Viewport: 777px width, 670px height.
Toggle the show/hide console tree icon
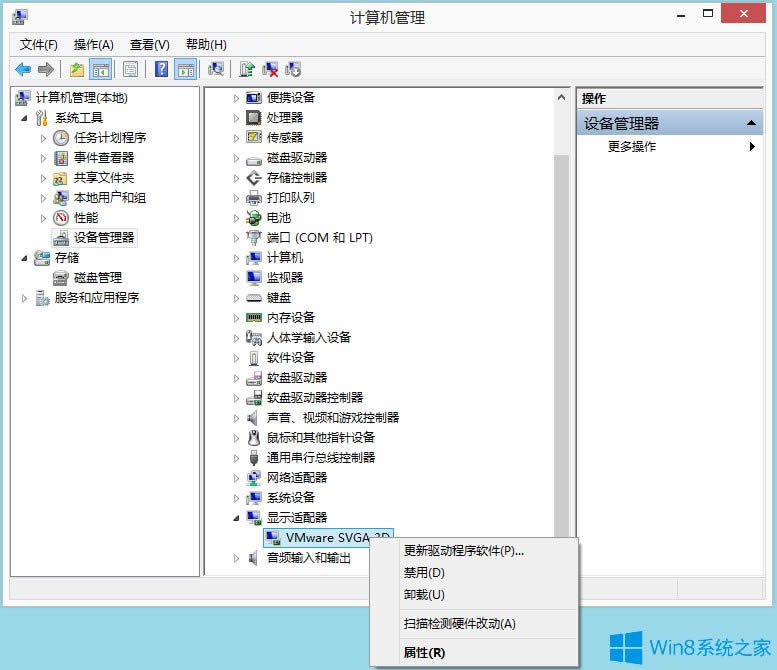100,69
